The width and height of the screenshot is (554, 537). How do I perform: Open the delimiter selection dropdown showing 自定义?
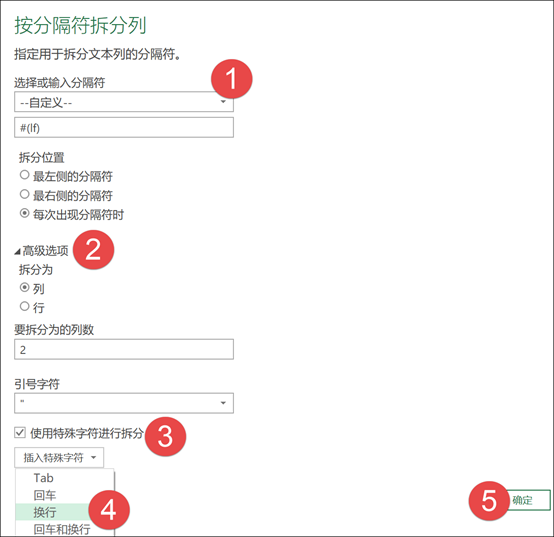[124, 102]
